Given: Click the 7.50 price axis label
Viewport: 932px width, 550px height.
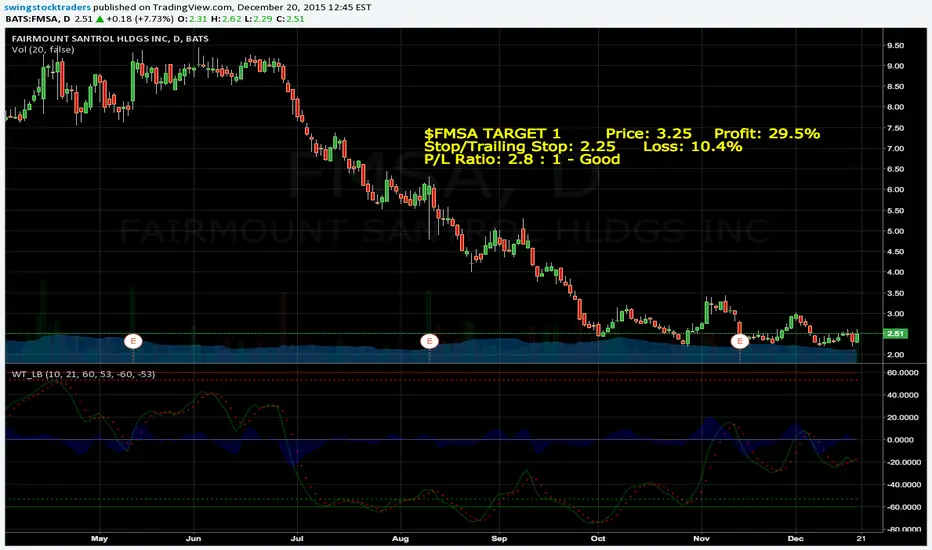Looking at the screenshot, I should [x=895, y=128].
